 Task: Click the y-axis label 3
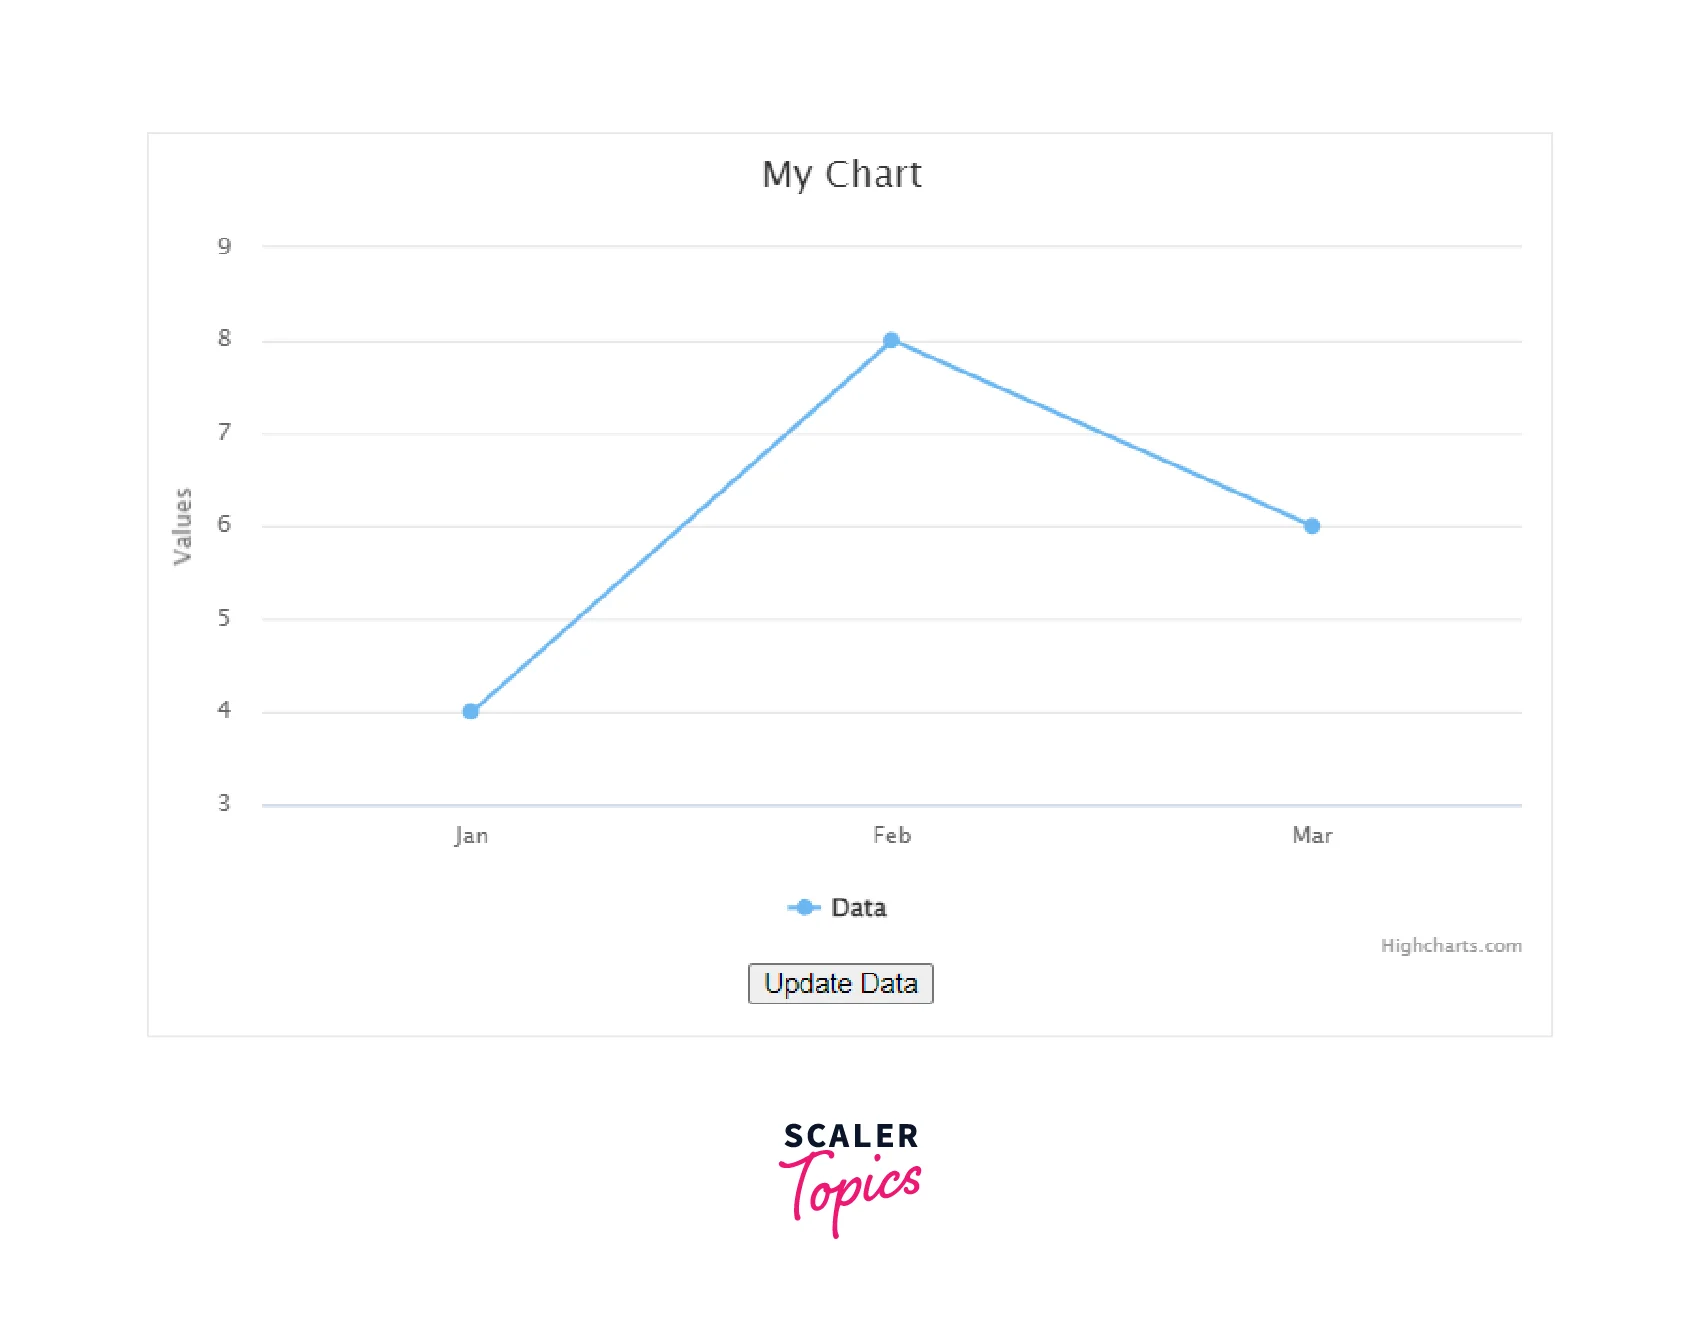(224, 803)
